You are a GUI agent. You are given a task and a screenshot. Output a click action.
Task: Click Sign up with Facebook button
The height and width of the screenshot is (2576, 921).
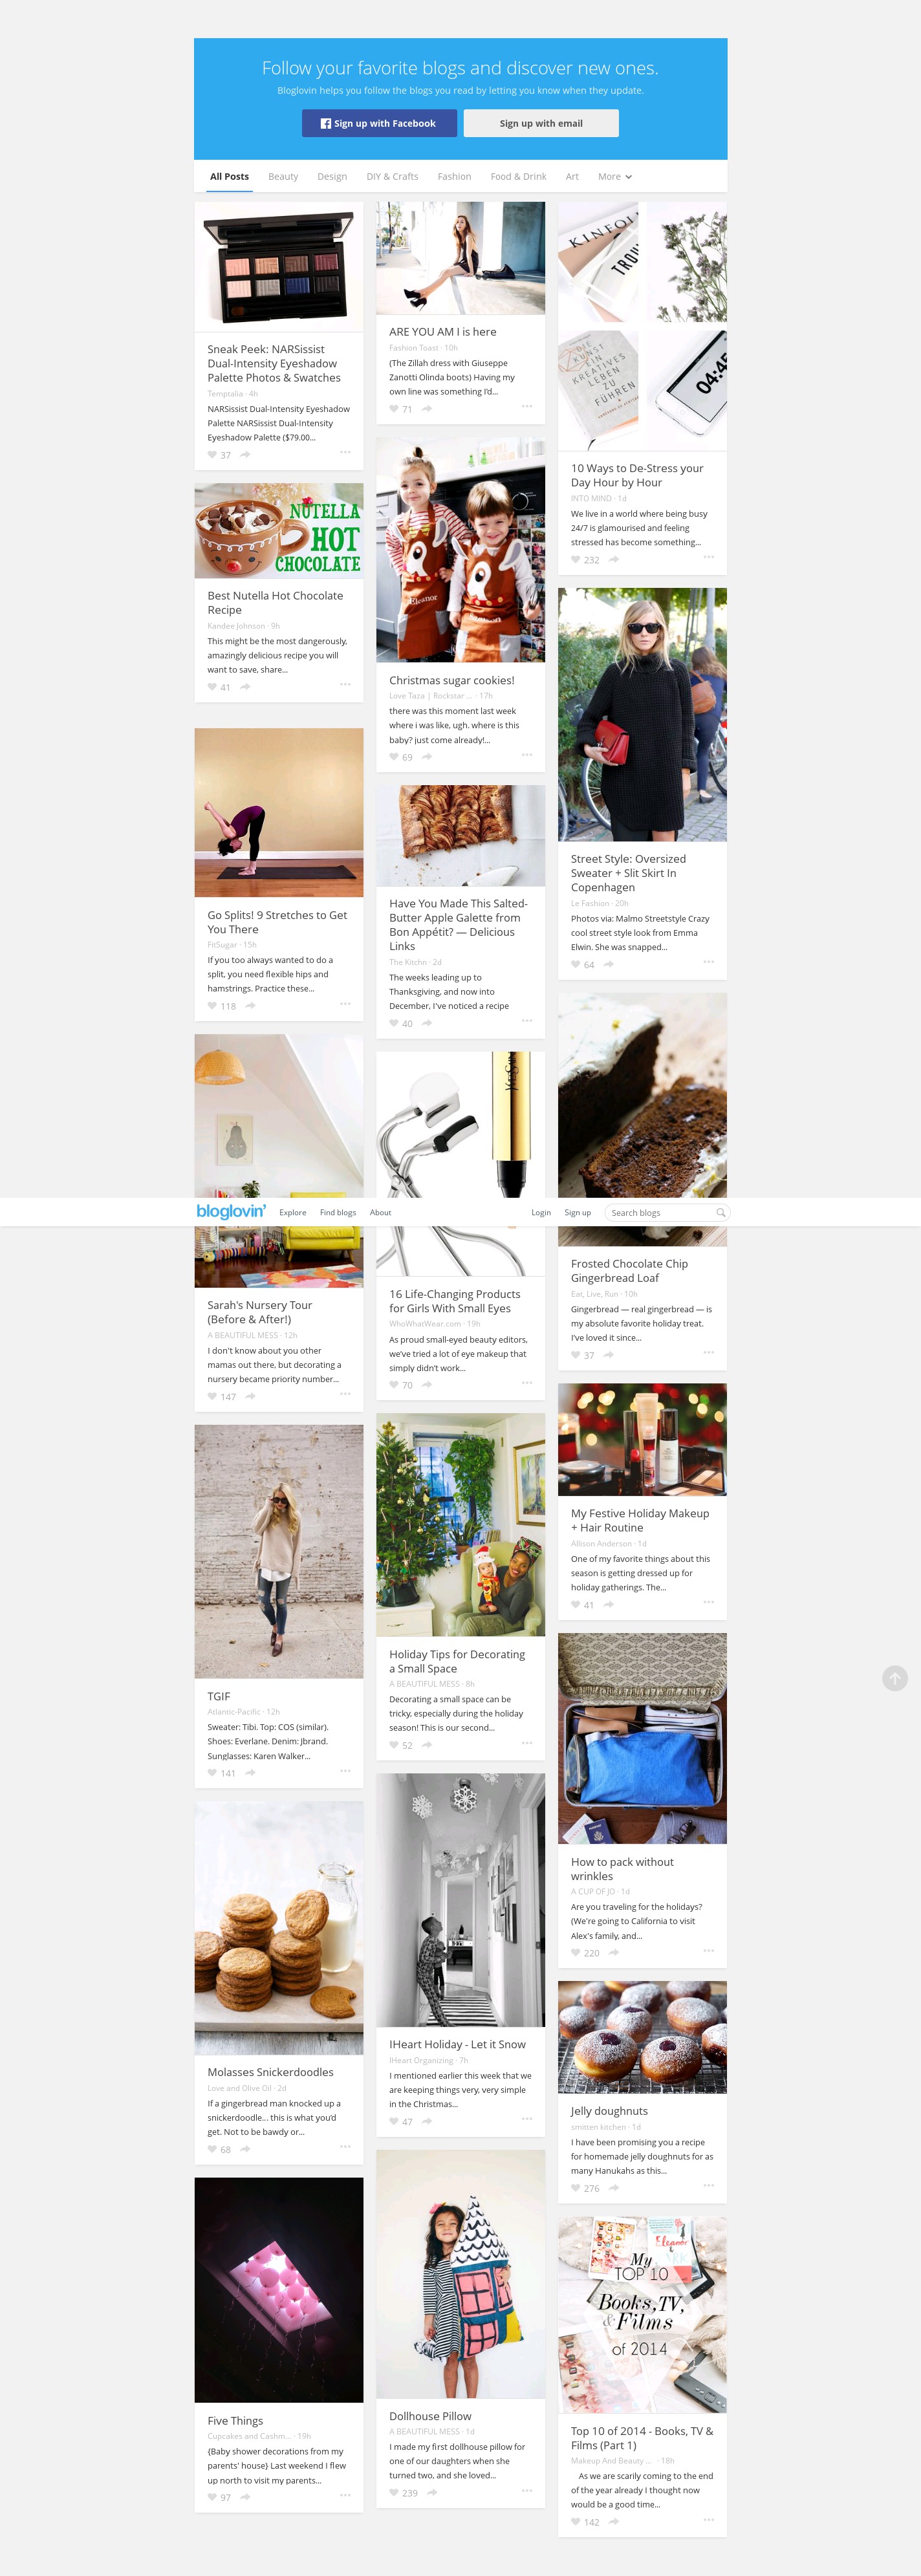(379, 123)
